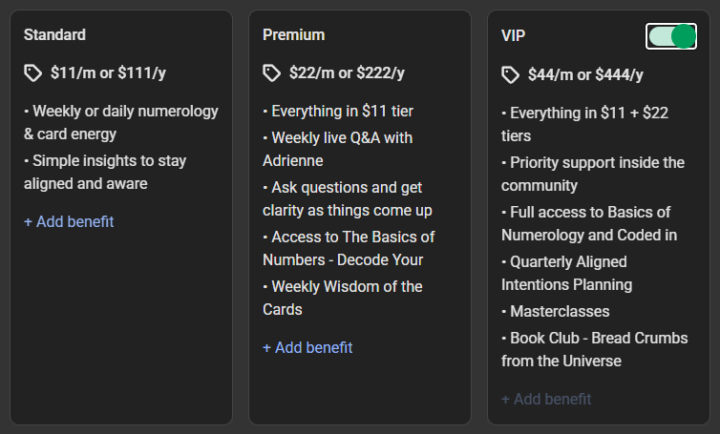Select the Standard tier title
This screenshot has width=720, height=434.
(x=55, y=35)
